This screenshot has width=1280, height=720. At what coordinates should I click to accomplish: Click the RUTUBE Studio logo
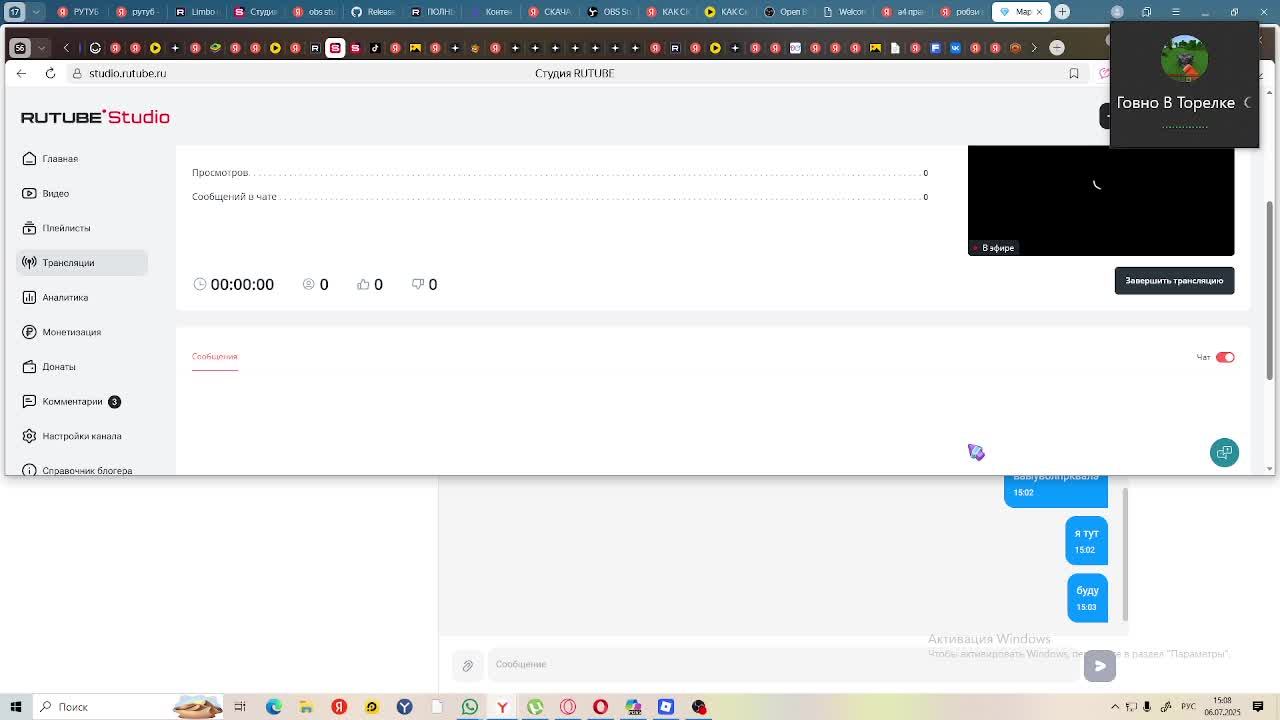[x=95, y=117]
